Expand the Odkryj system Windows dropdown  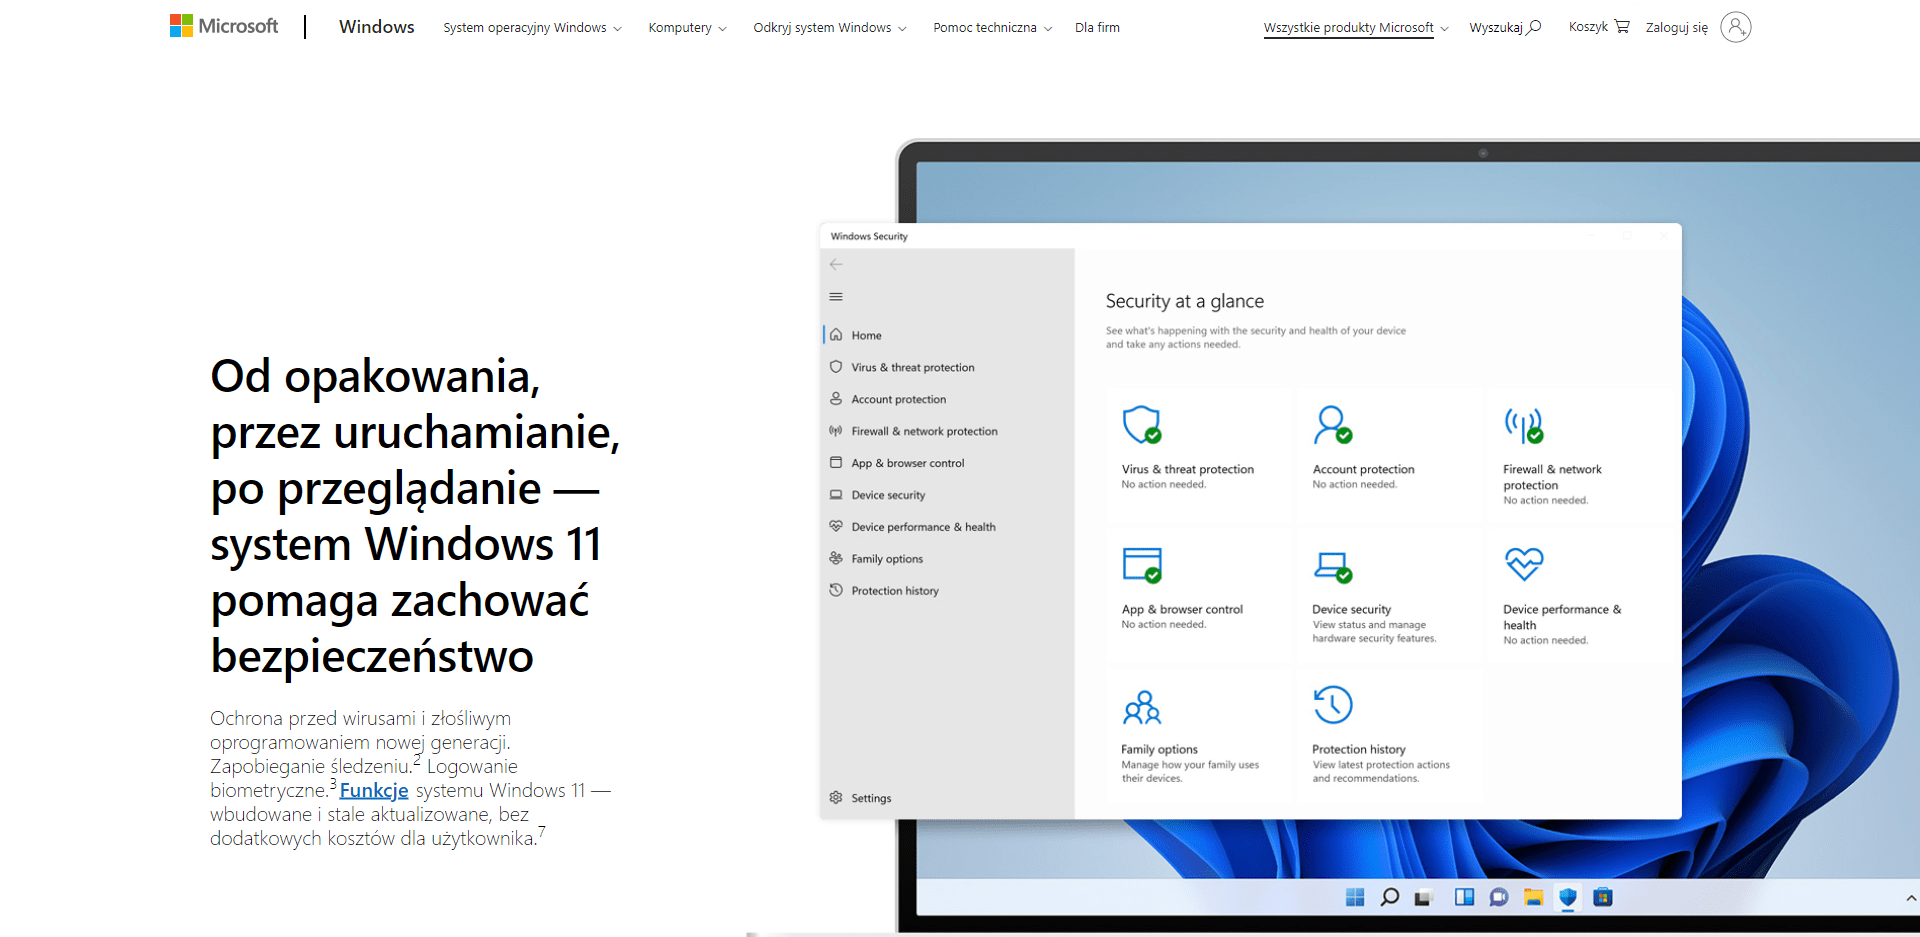point(828,28)
